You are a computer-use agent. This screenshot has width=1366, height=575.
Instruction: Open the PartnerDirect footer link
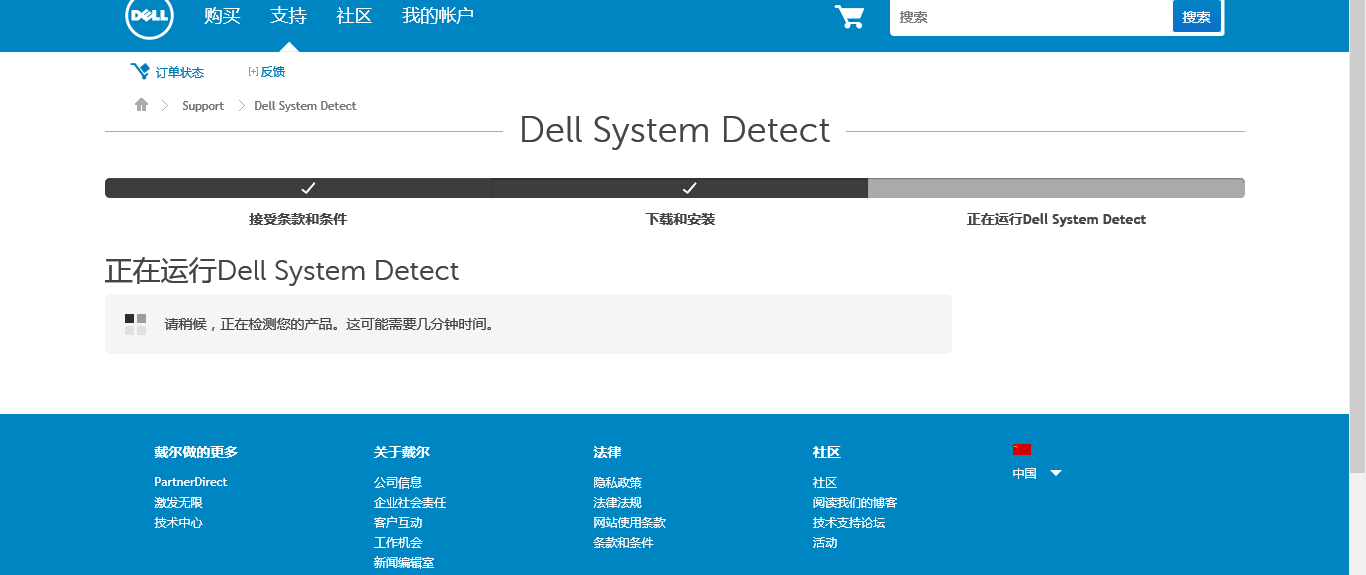pos(191,482)
